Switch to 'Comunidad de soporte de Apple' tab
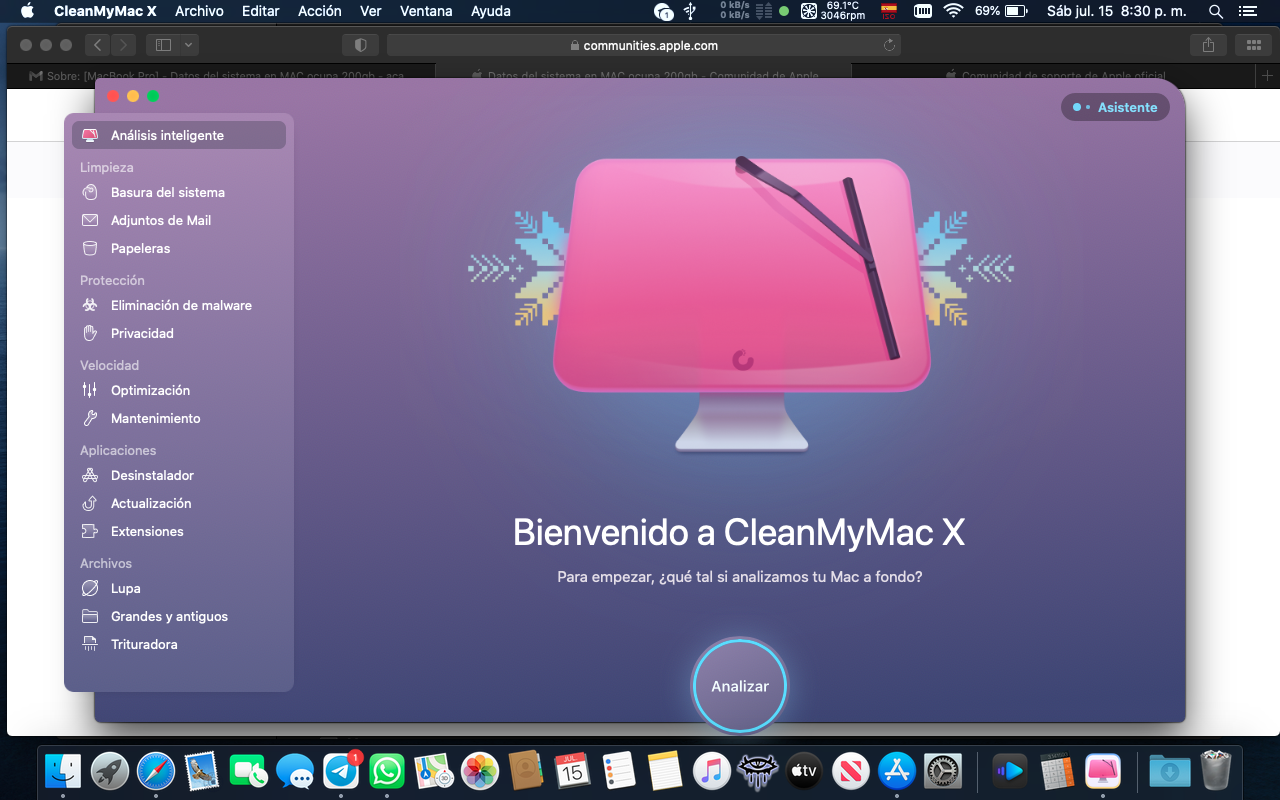1280x800 pixels. 1056,75
